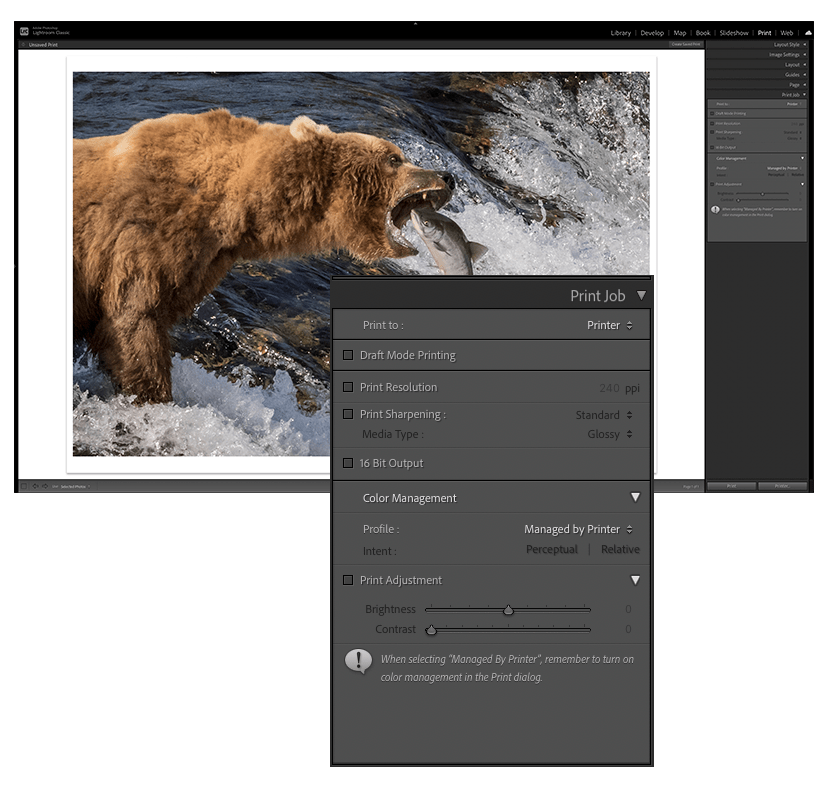
Task: Collapse the Color Management section
Action: 636,497
